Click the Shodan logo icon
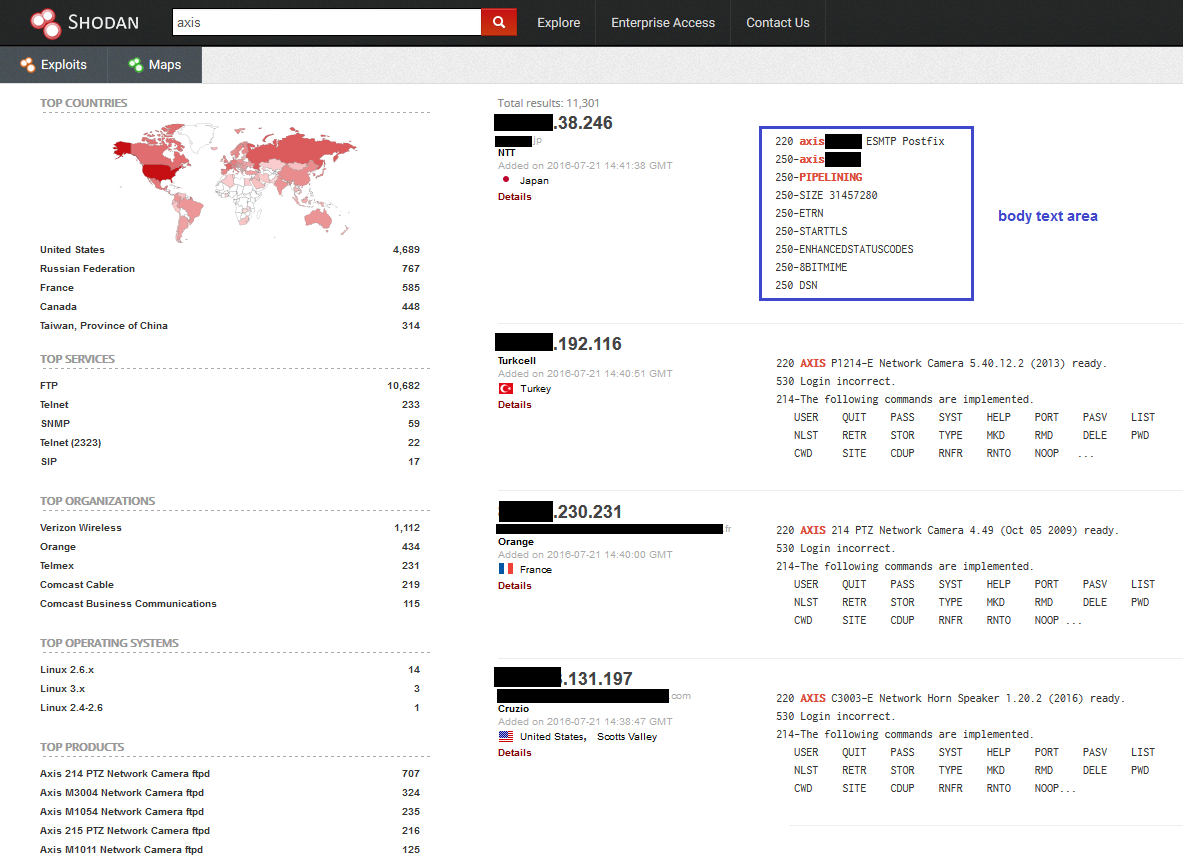 (46, 23)
